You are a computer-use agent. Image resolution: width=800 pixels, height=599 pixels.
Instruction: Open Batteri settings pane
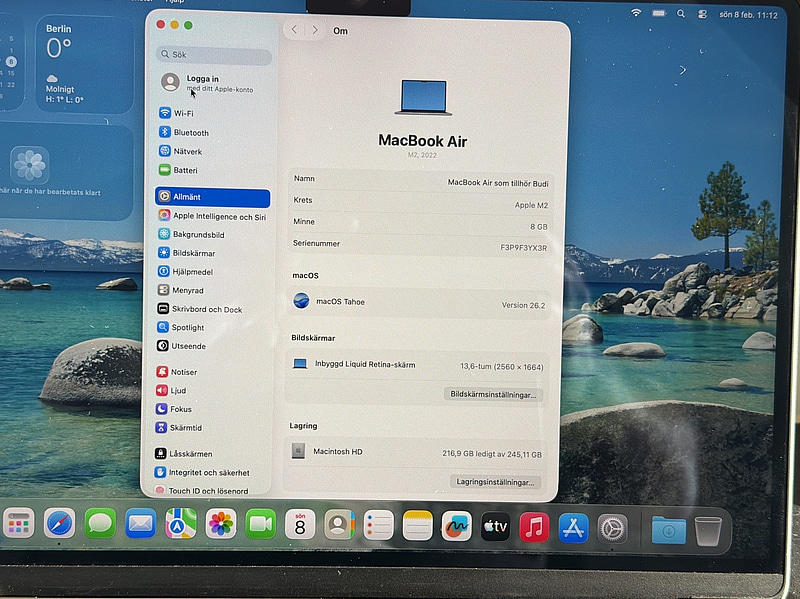click(185, 170)
